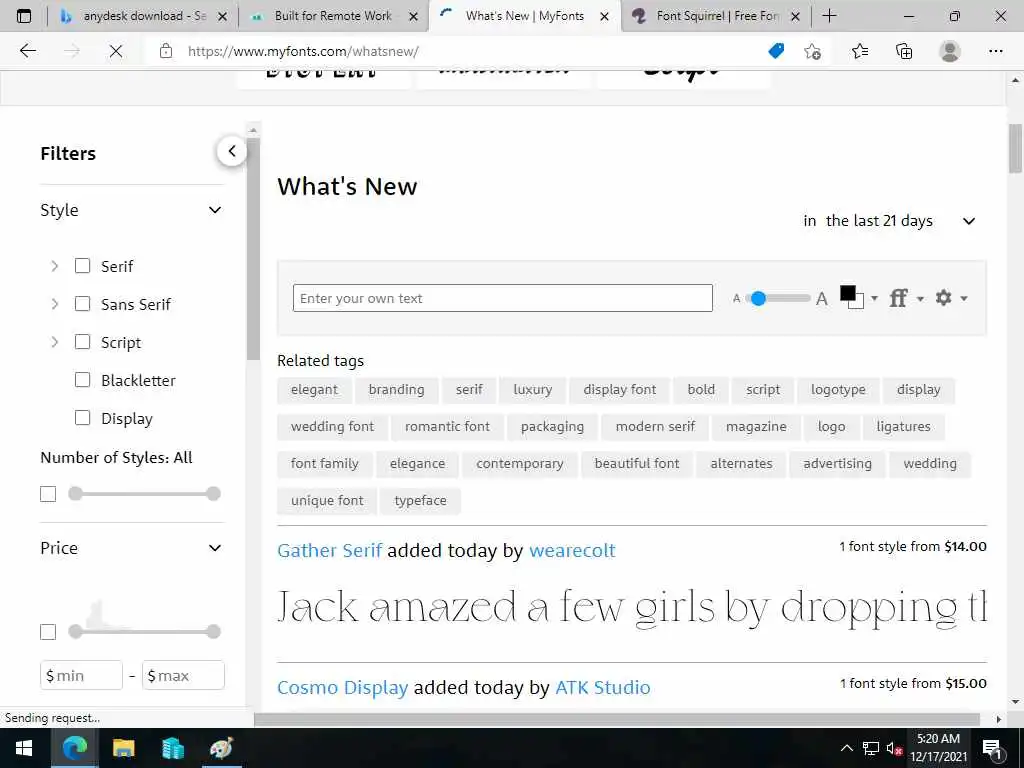Expand the Sans Serif subcategories
Image resolution: width=1024 pixels, height=768 pixels.
[x=55, y=304]
